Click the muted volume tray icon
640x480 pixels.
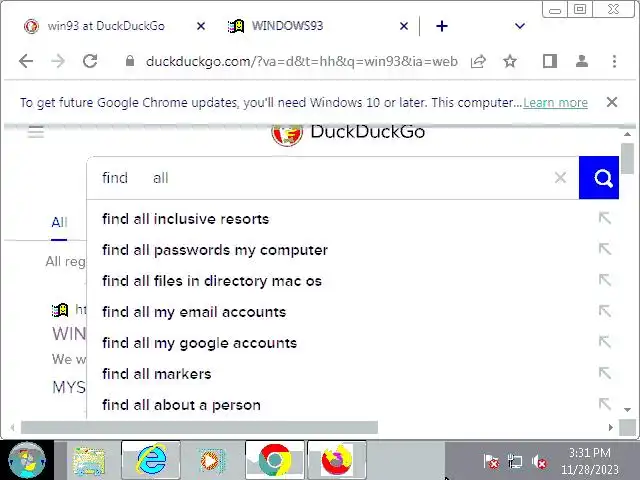[x=540, y=462]
